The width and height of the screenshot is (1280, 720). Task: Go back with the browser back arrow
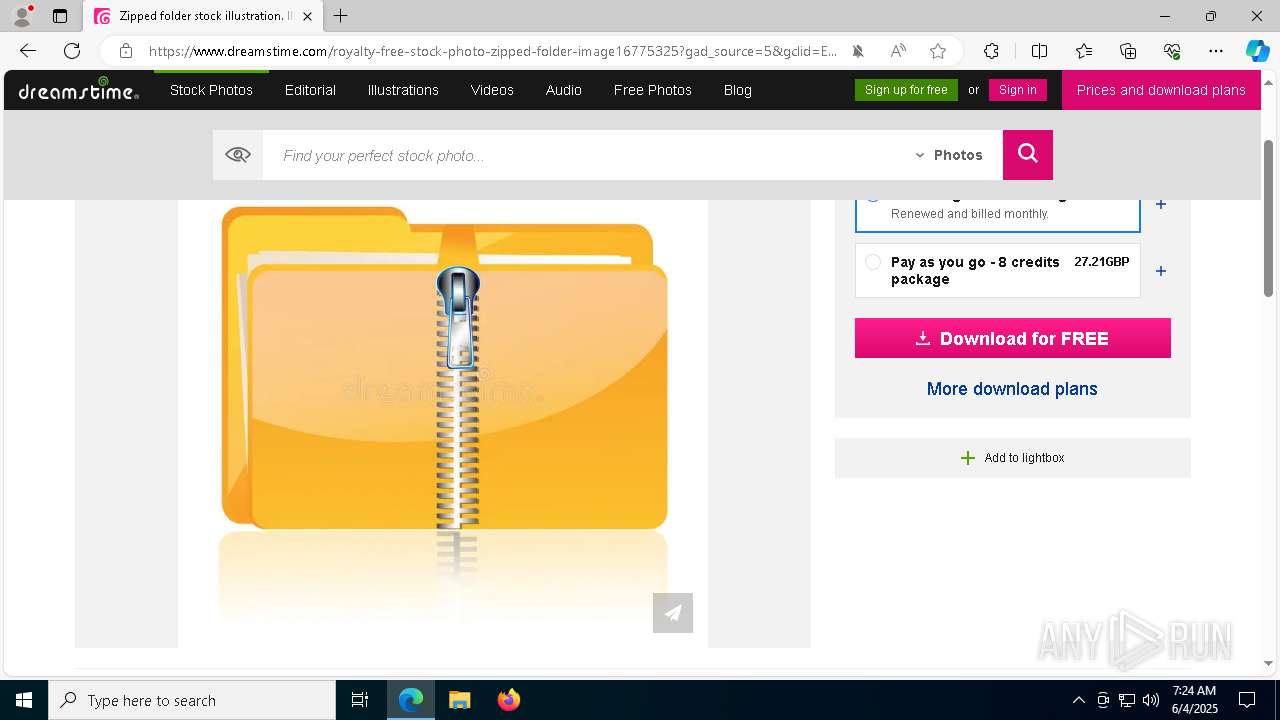[28, 51]
